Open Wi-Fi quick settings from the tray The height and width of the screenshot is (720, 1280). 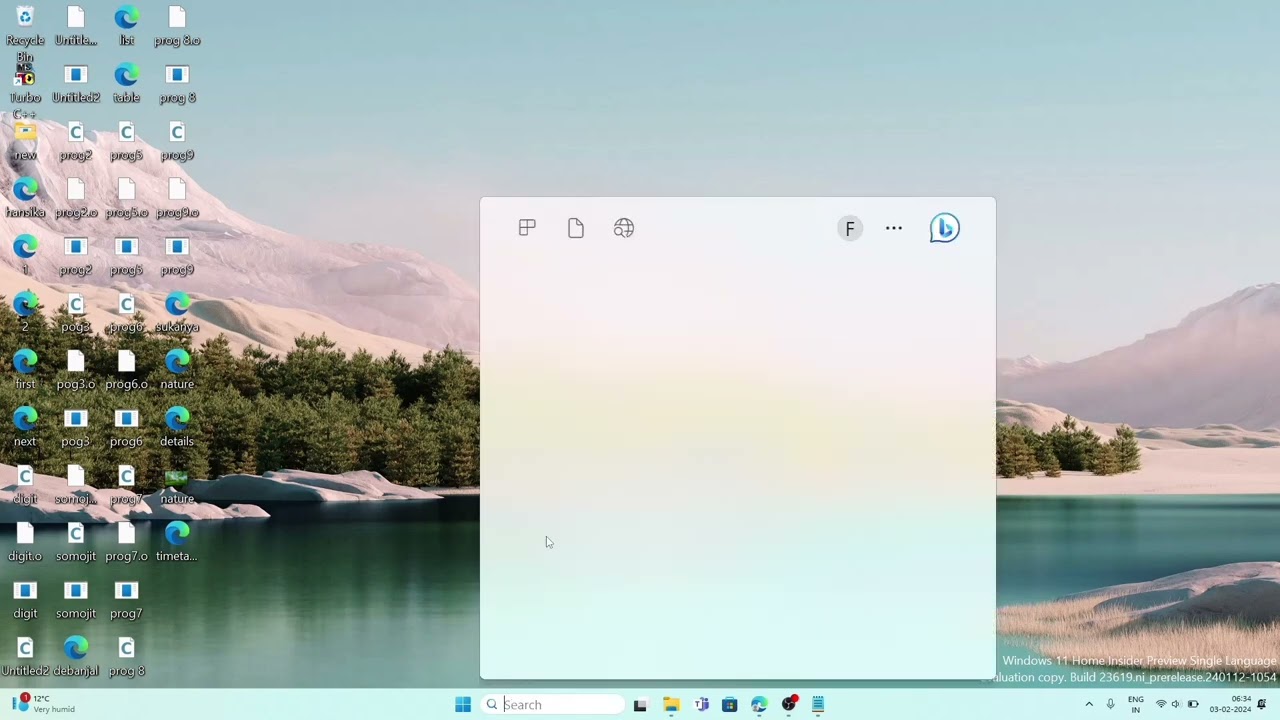click(1161, 704)
